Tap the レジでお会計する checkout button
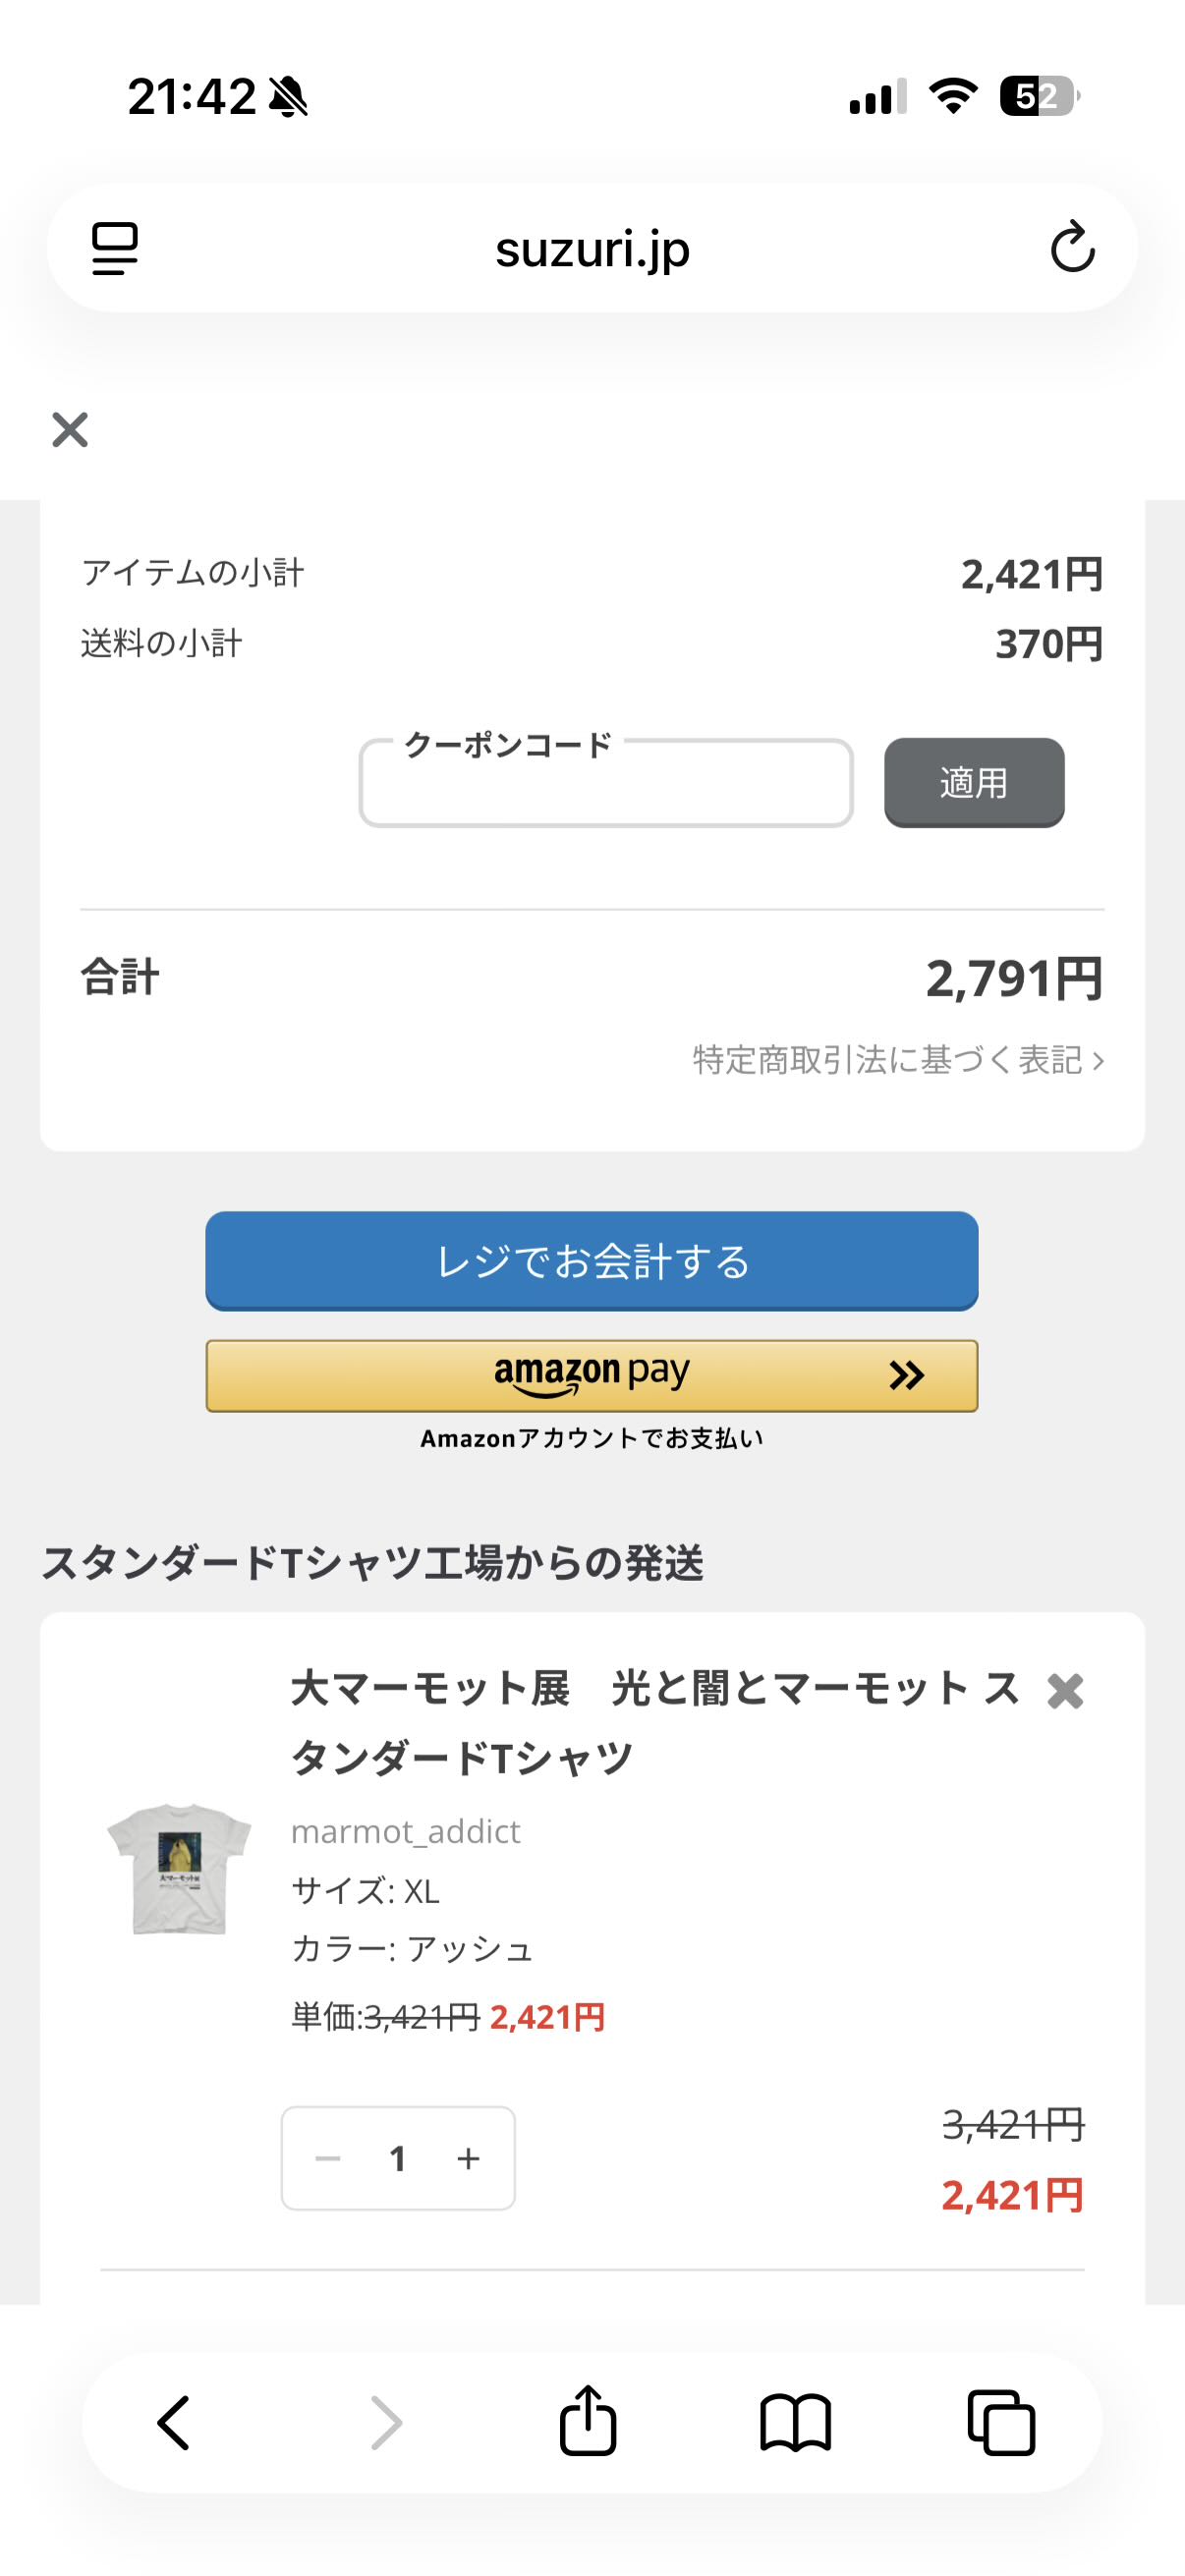Image resolution: width=1185 pixels, height=2576 pixels. point(591,1261)
